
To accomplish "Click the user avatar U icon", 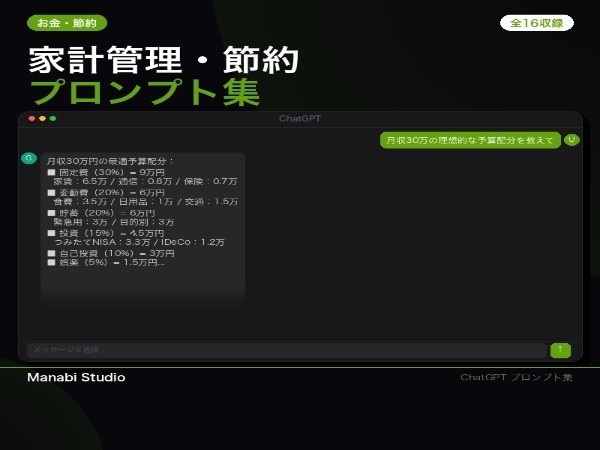I will pos(572,140).
